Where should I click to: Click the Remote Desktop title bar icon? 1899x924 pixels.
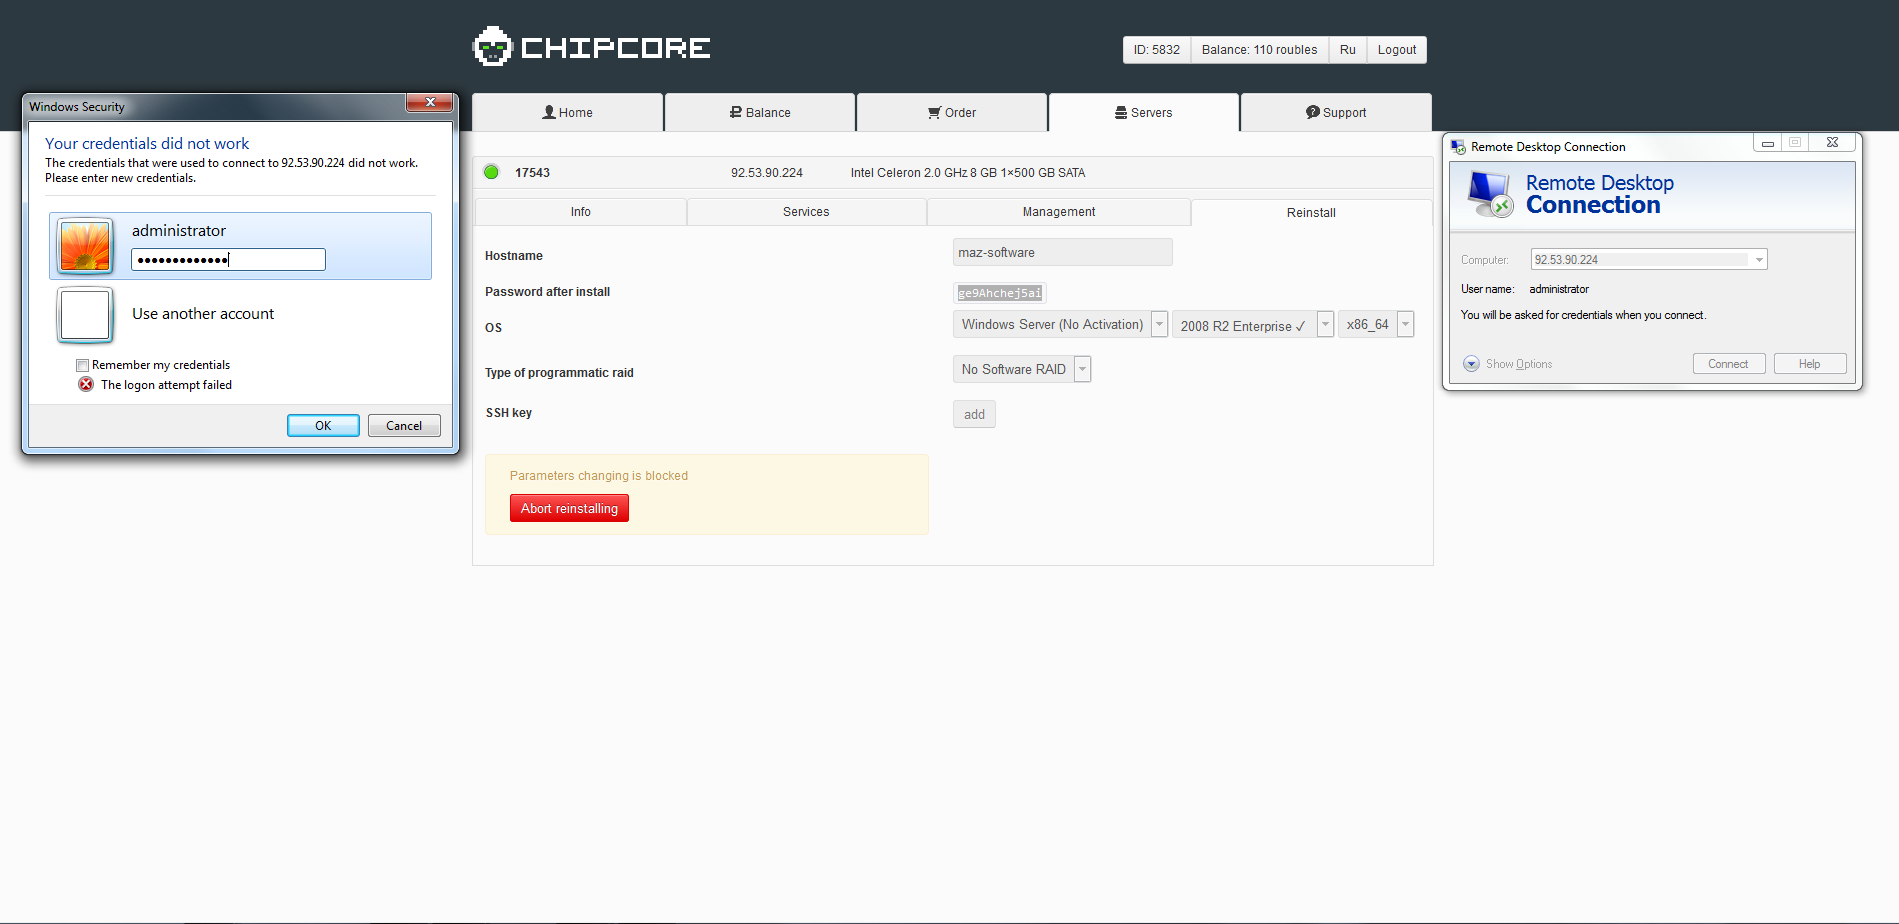tap(1458, 147)
